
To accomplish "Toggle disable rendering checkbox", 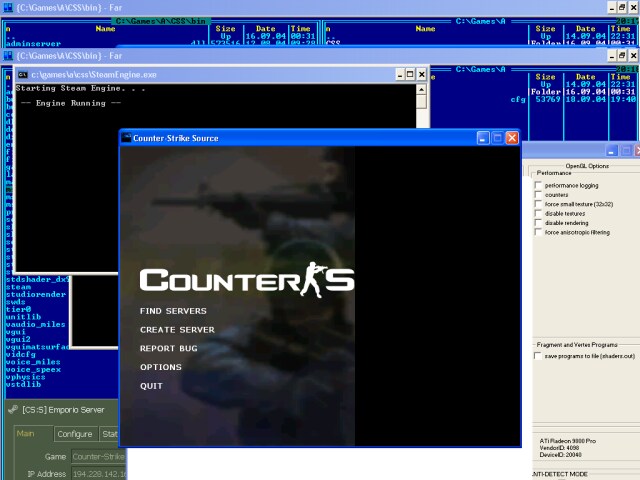I will 538,223.
